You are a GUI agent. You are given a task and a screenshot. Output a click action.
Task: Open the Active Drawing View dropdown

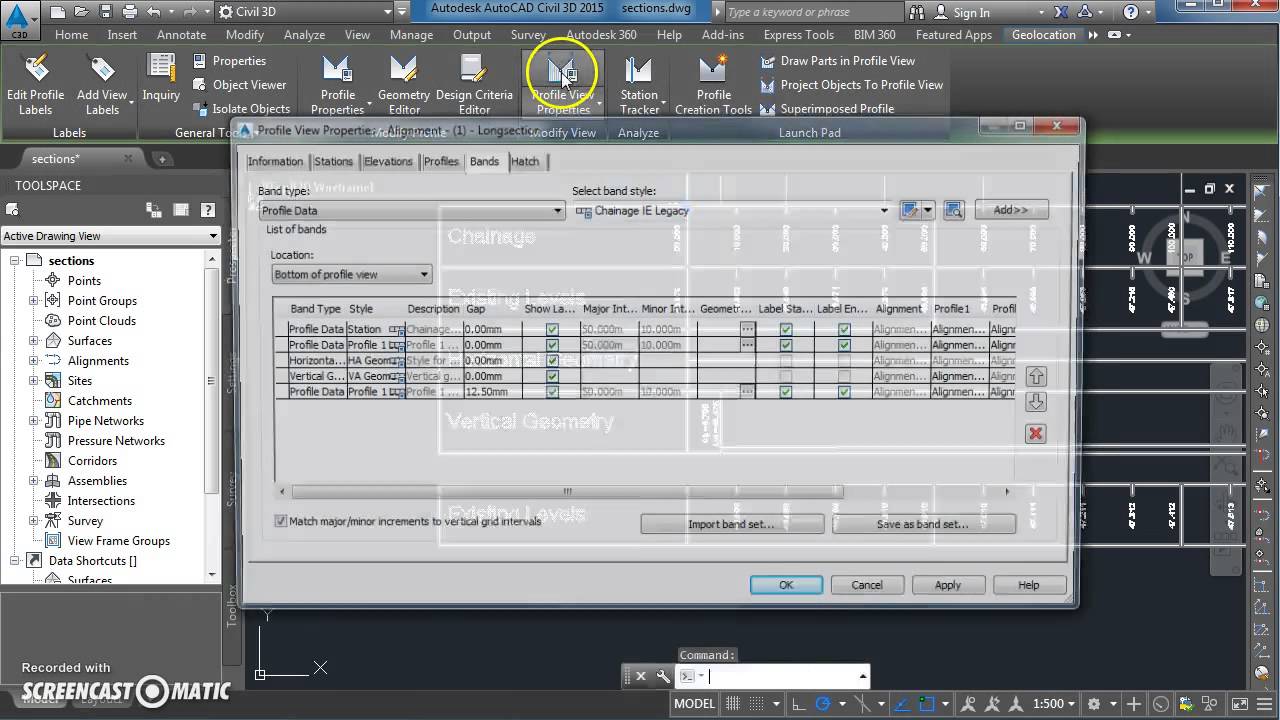[110, 236]
